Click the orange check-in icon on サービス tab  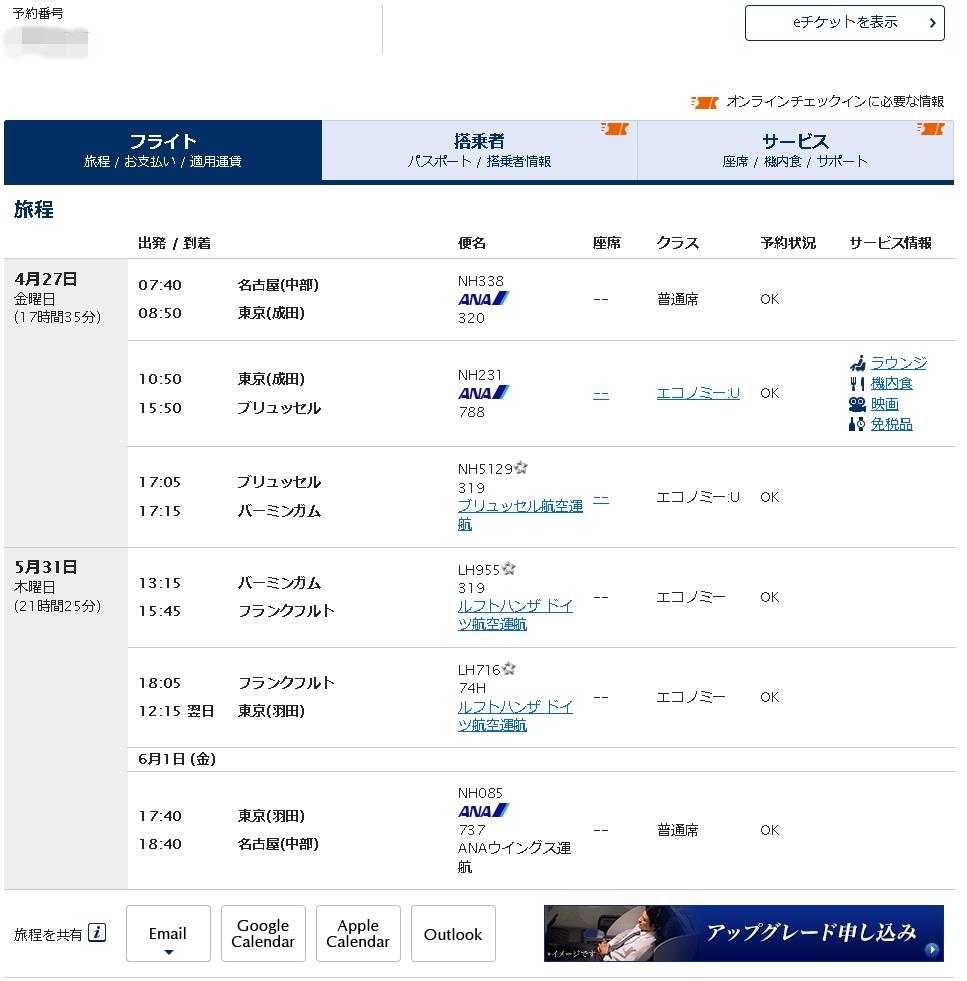(x=930, y=129)
